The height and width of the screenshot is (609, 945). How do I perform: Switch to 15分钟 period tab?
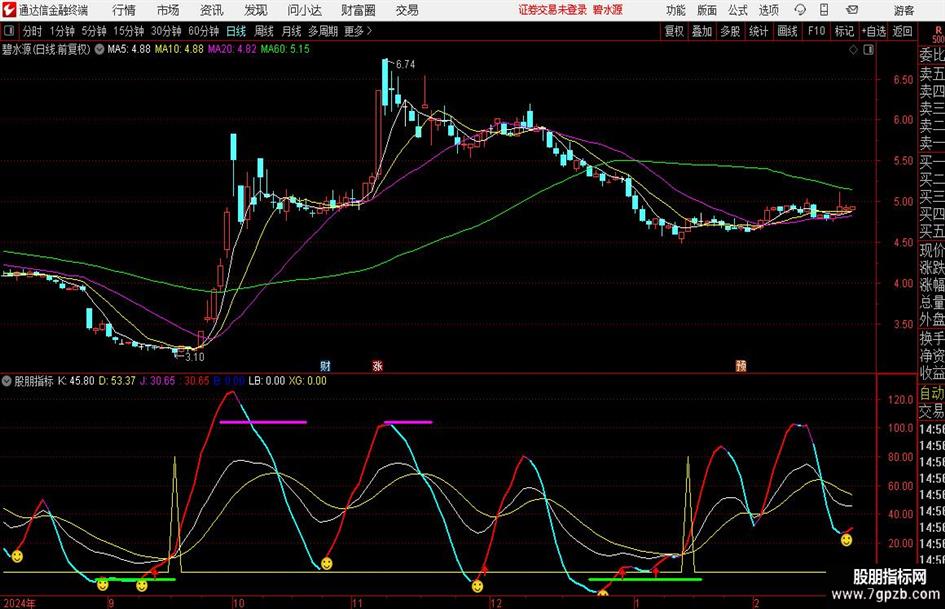(128, 31)
